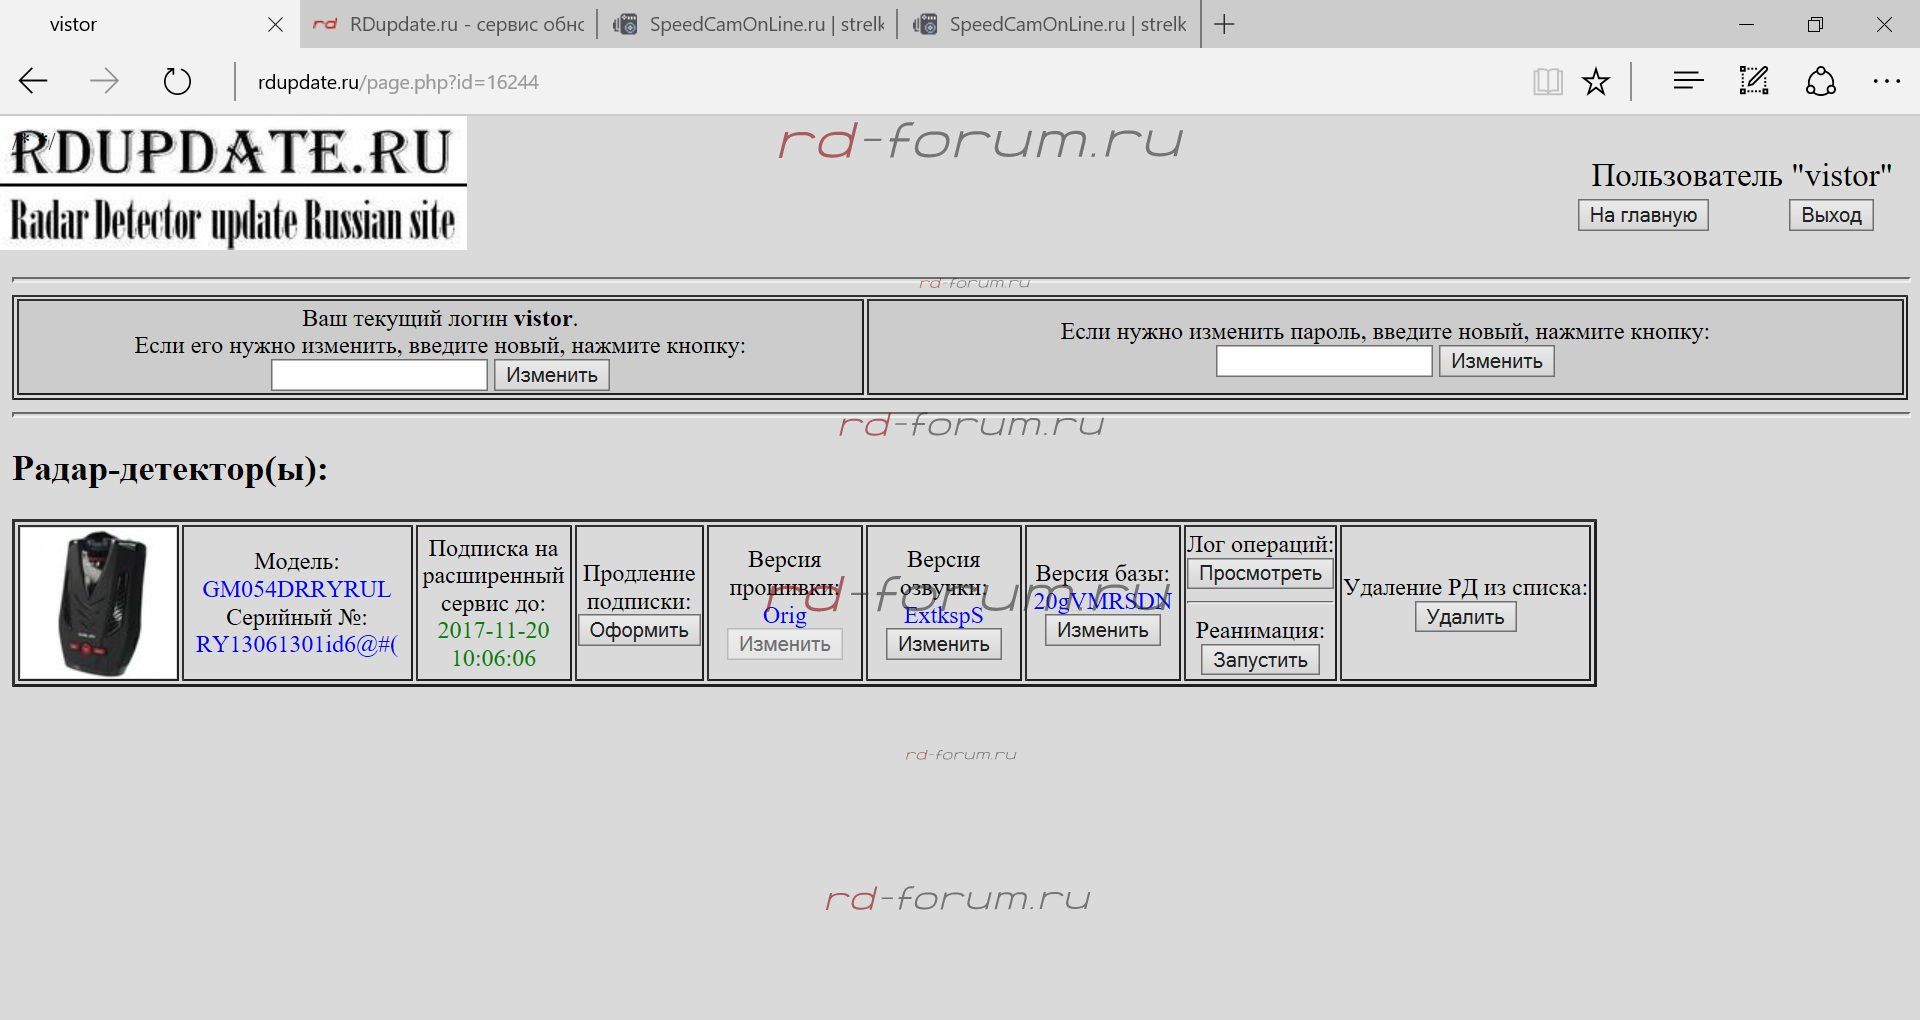This screenshot has height=1020, width=1920.
Task: Click the share icon in toolbar
Action: click(1820, 82)
